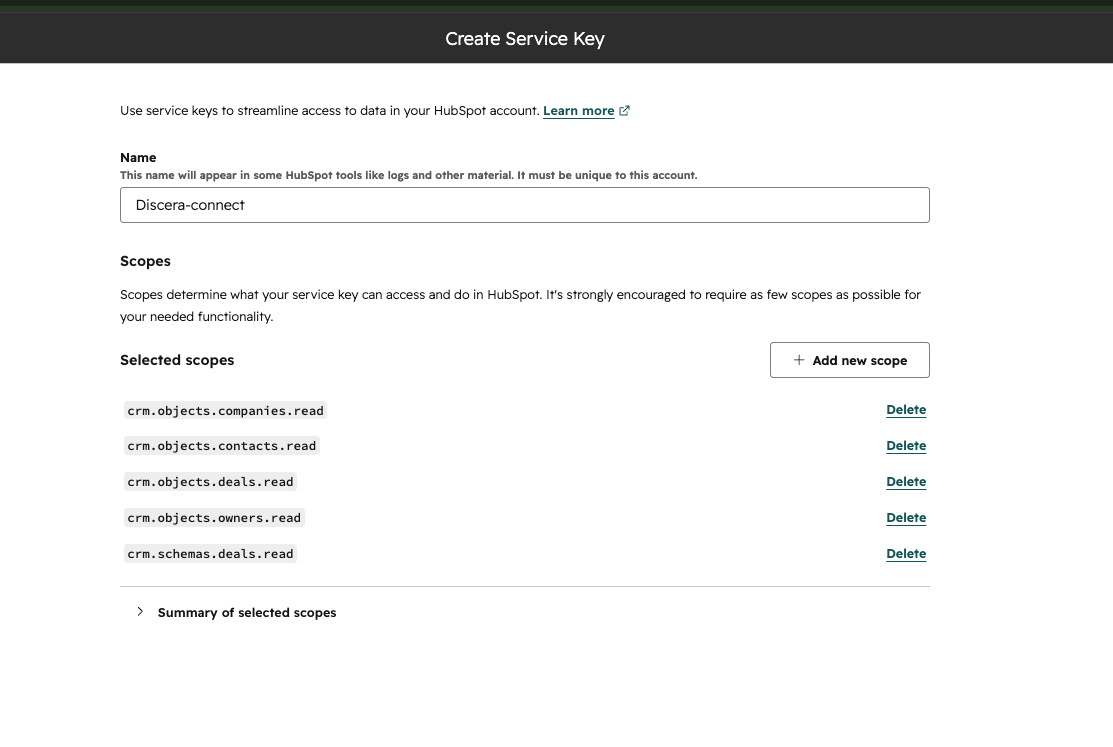Delete the crm.objects.deals.read scope
This screenshot has height=747, width=1113.
coord(906,482)
